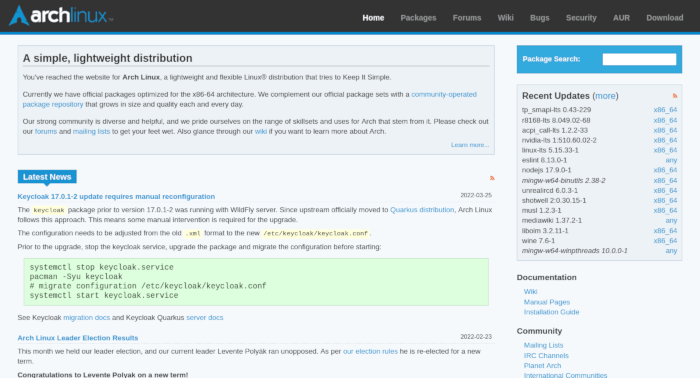Open the Keycloak 17.0.1-2 update news headline
Viewport: 700px width, 378px height.
tap(116, 196)
